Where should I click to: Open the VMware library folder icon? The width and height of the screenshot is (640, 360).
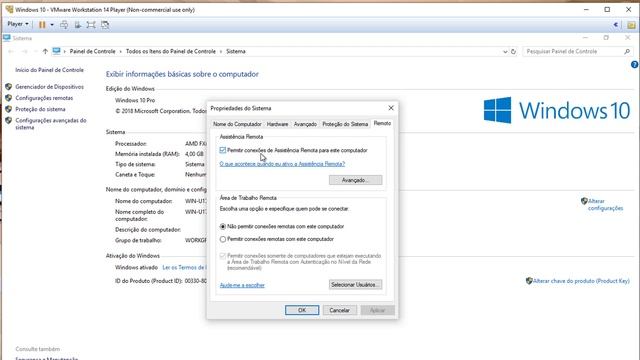tap(631, 25)
